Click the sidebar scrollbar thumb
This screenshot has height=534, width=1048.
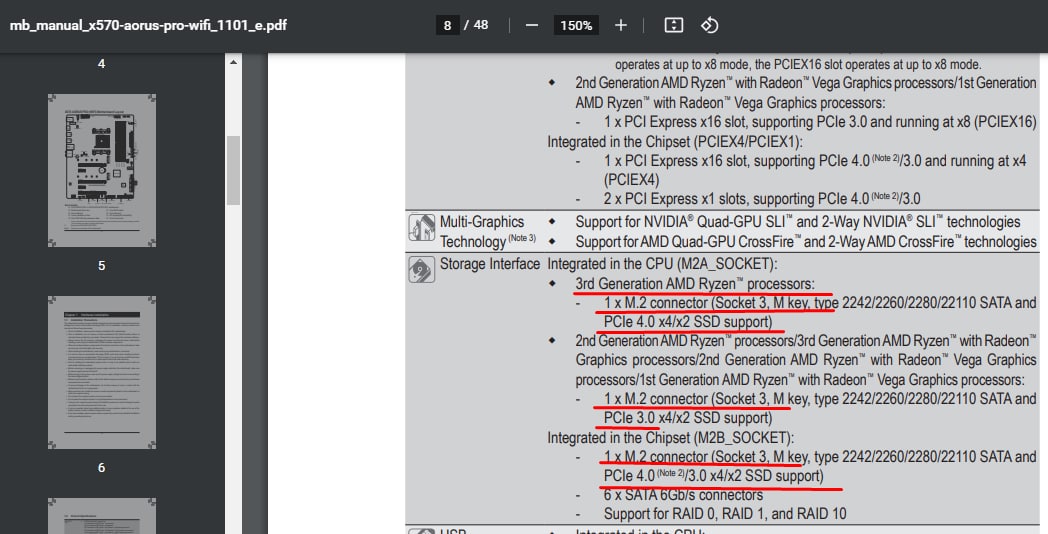pyautogui.click(x=233, y=170)
